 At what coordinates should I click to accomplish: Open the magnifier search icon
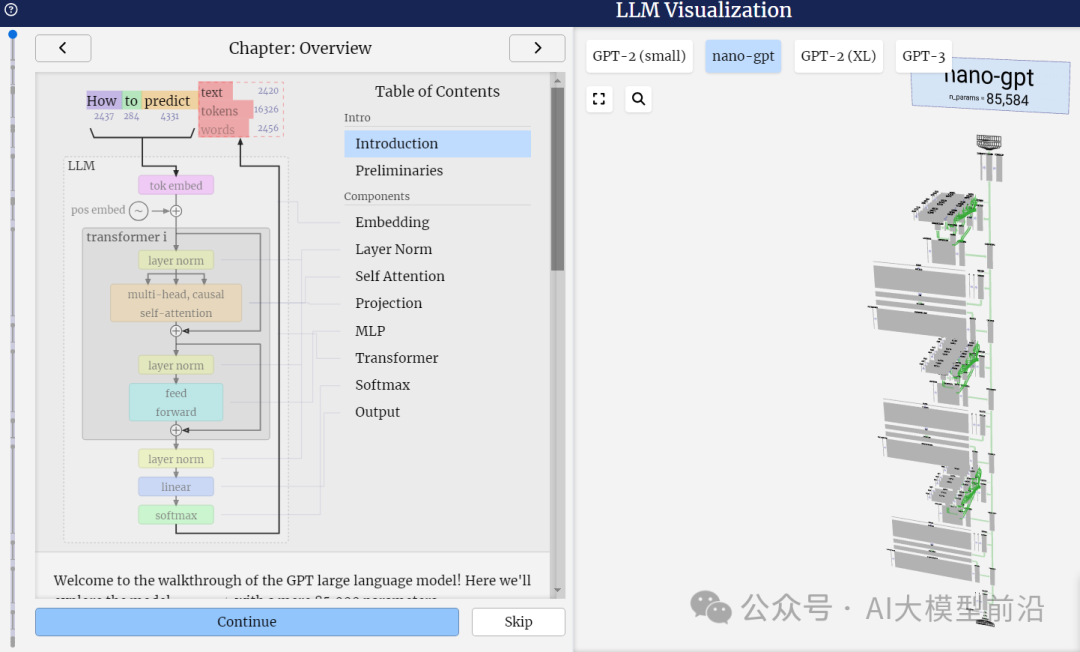point(638,98)
